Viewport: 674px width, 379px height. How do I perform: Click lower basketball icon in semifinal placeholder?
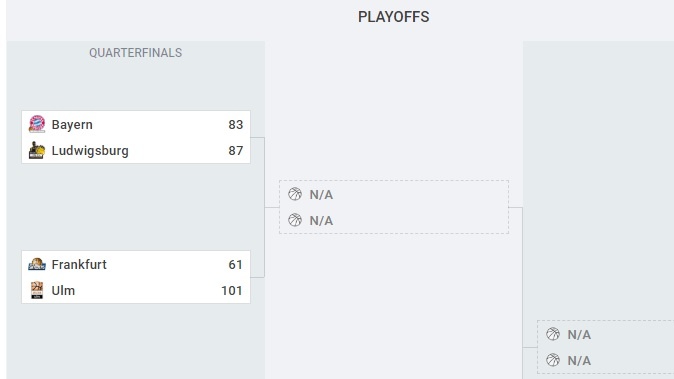pos(295,220)
